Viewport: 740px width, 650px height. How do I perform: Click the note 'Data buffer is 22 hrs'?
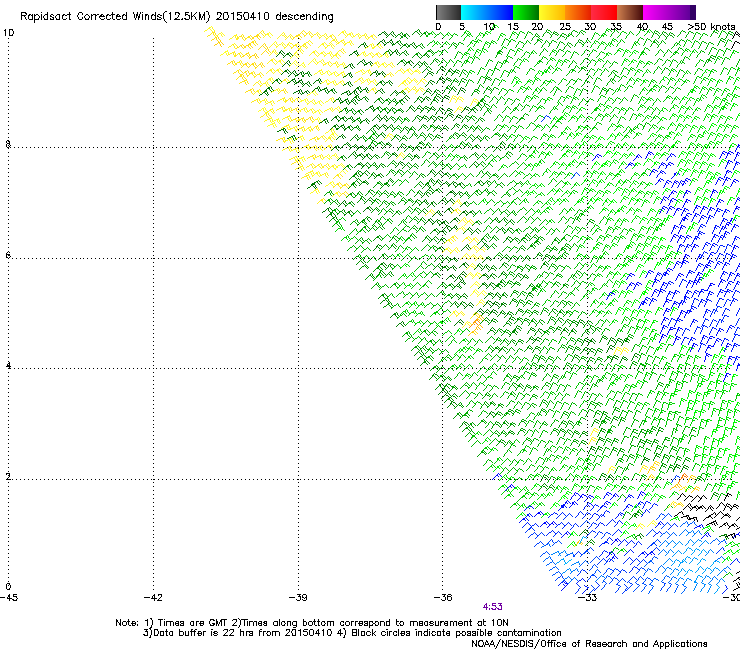pyautogui.click(x=203, y=633)
